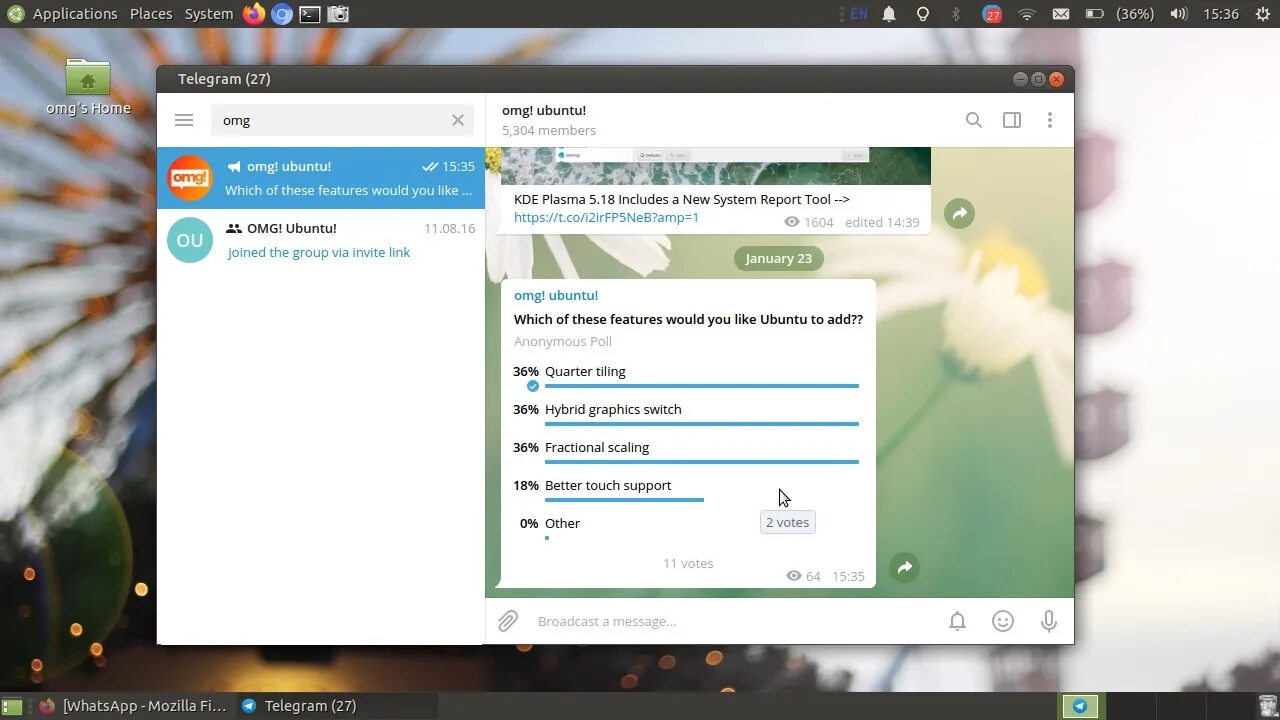1280x720 pixels.
Task: Click the 15:36 clock
Action: (x=1221, y=14)
